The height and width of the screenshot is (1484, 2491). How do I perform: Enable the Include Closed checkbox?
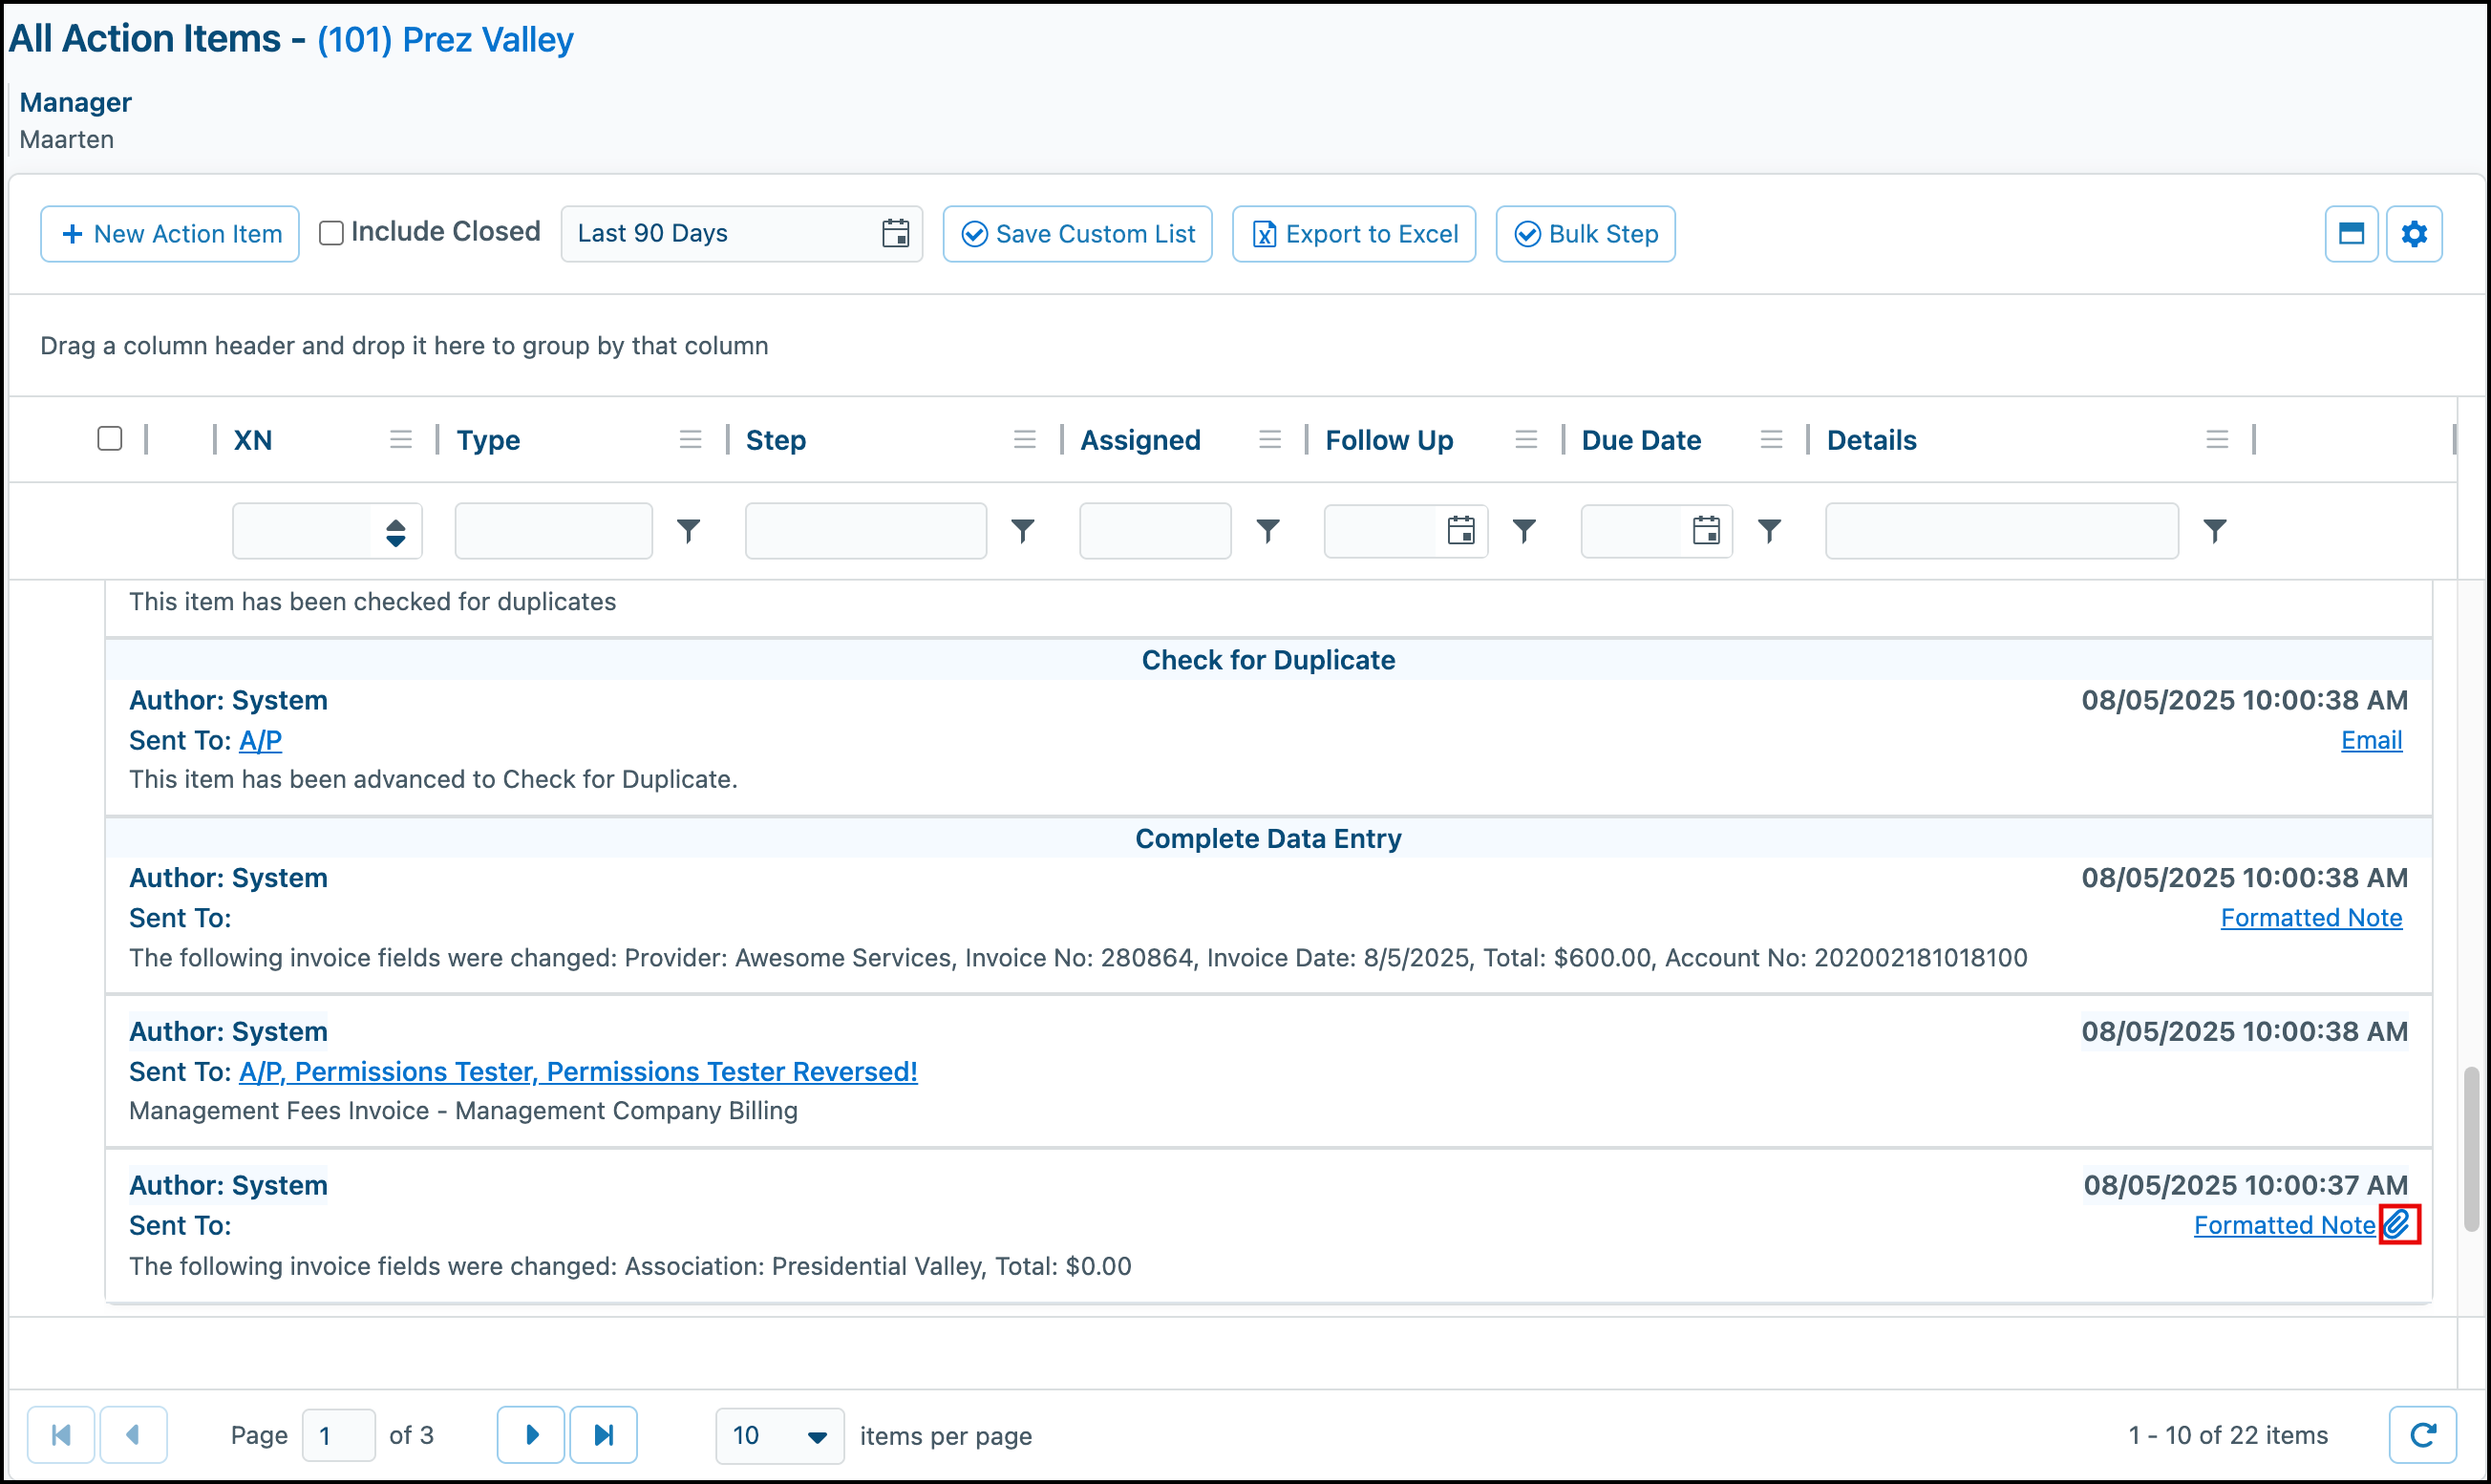click(331, 233)
